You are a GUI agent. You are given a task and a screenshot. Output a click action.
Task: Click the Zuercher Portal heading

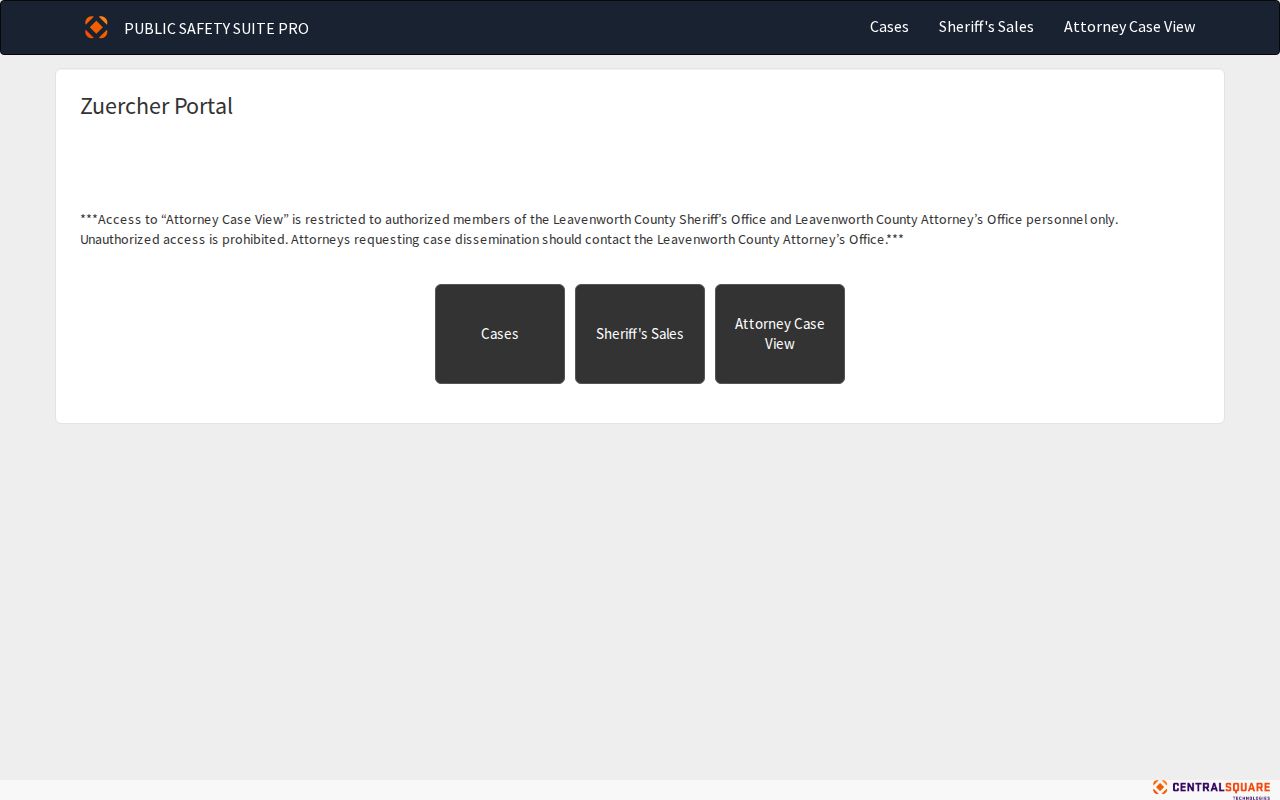pyautogui.click(x=156, y=106)
